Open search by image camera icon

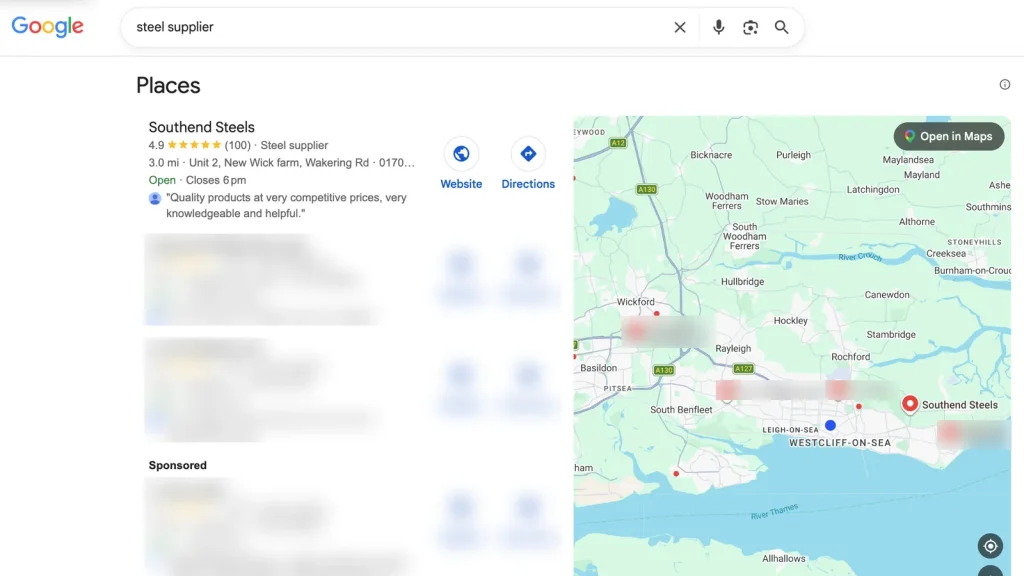pyautogui.click(x=750, y=27)
